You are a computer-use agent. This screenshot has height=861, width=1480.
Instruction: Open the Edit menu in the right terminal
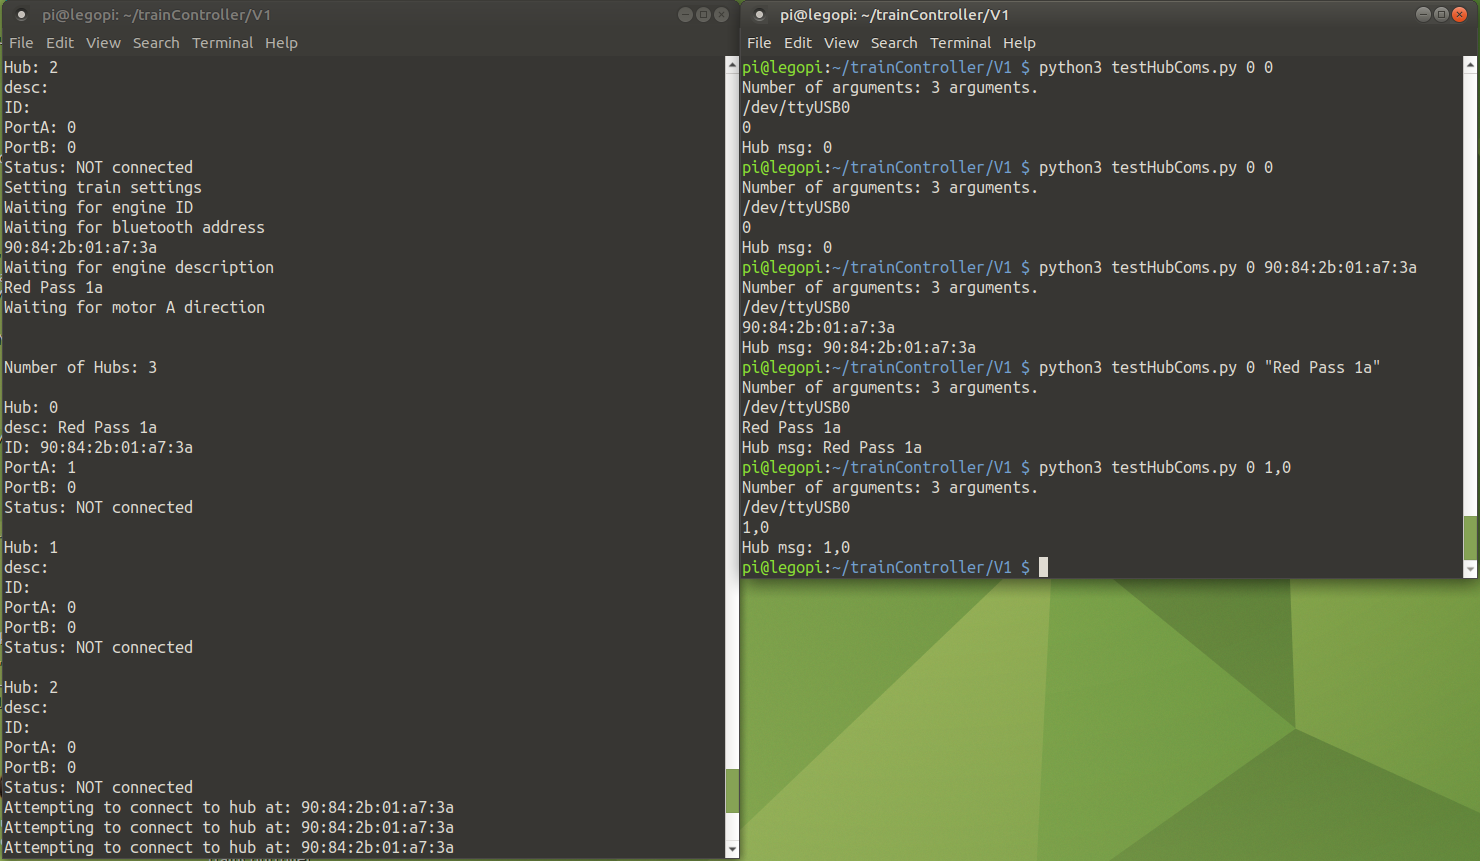798,43
